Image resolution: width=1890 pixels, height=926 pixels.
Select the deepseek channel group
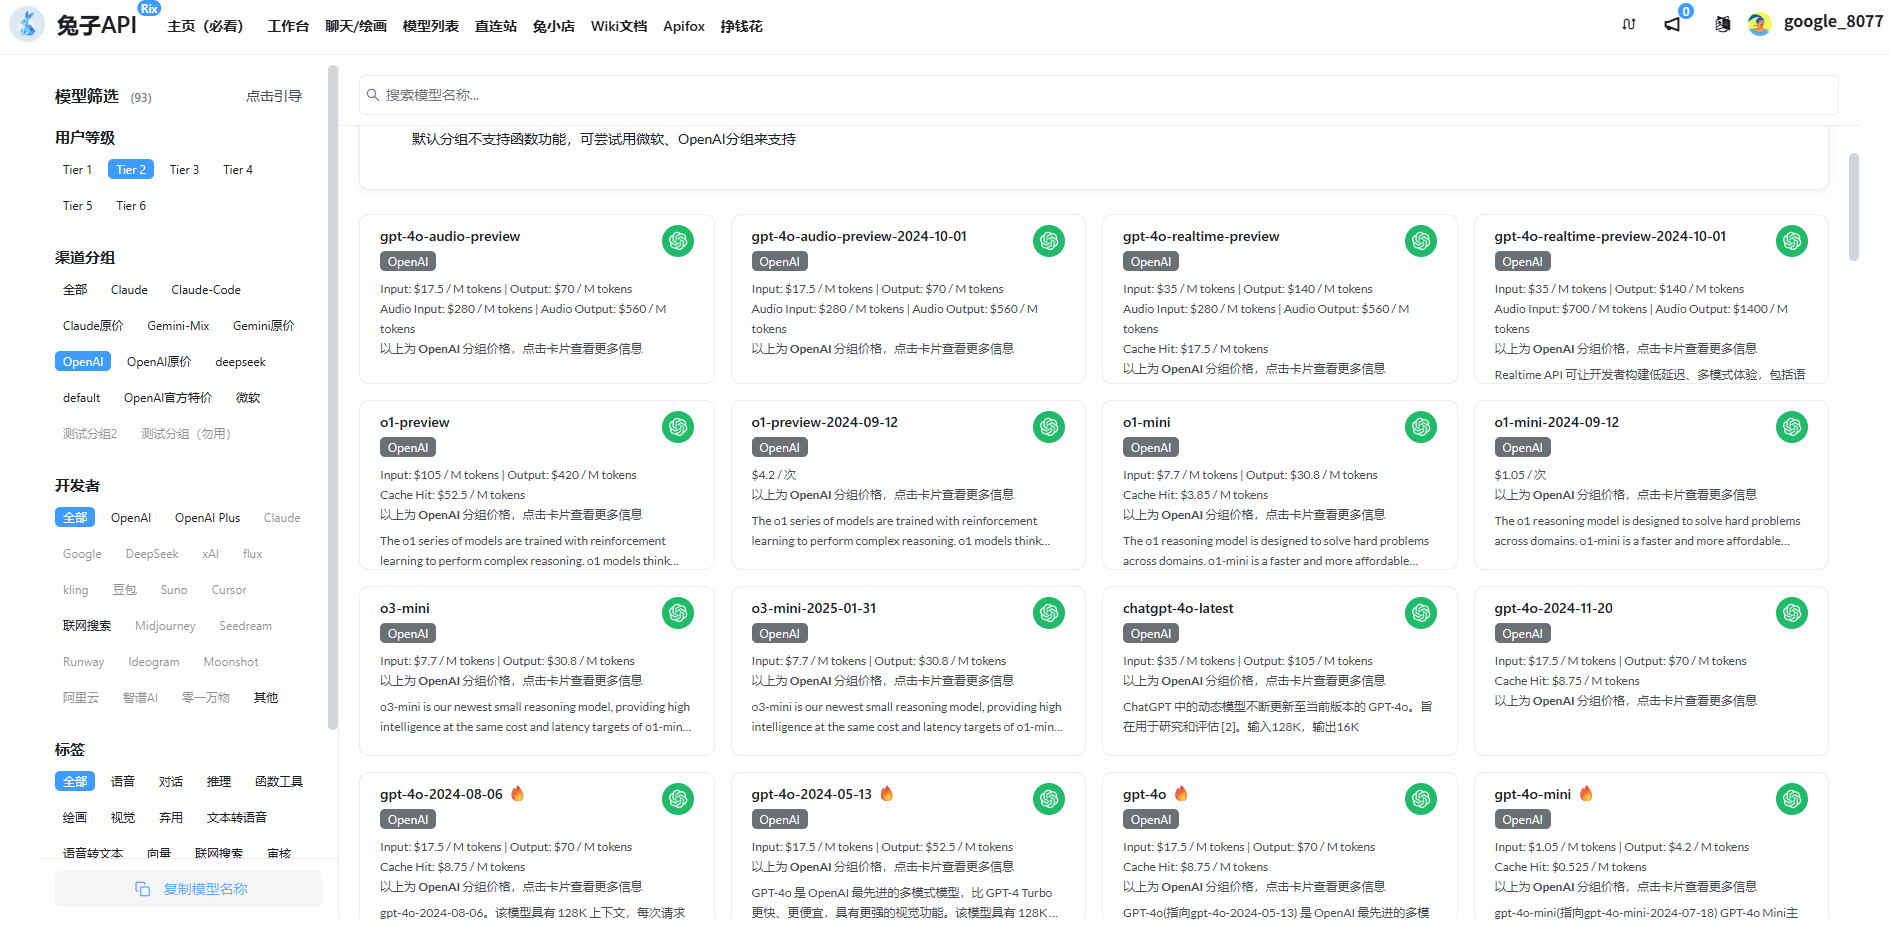click(240, 362)
